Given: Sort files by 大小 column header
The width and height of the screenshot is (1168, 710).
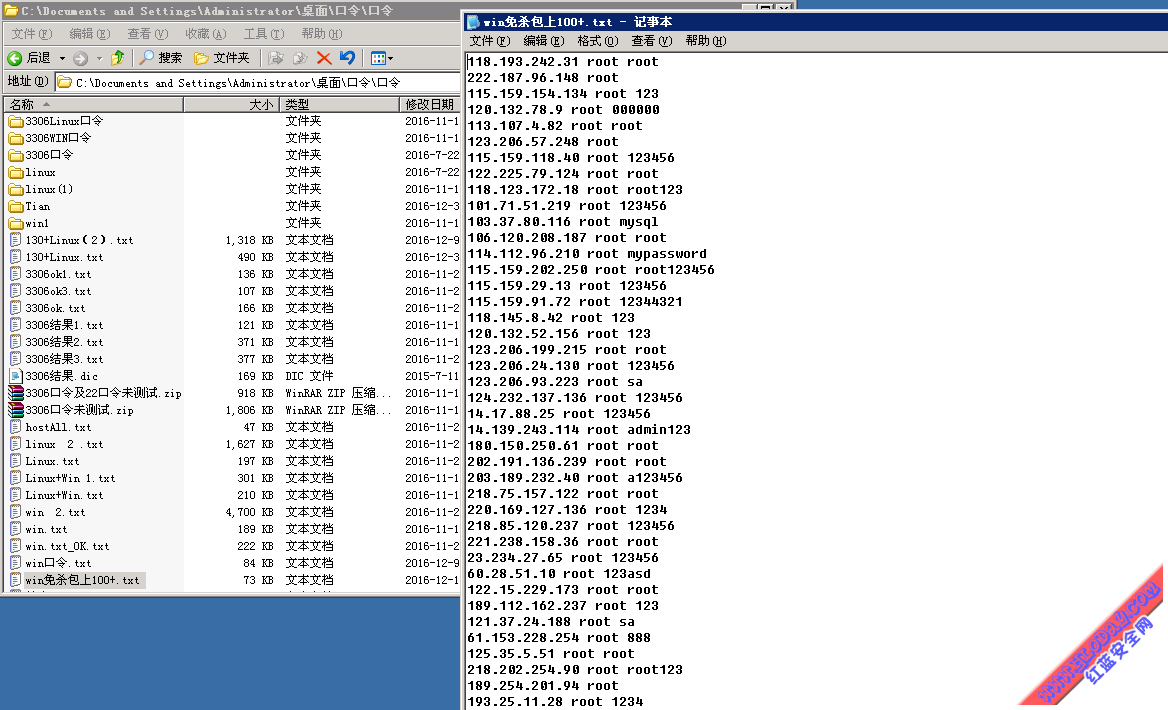Looking at the screenshot, I should [230, 104].
